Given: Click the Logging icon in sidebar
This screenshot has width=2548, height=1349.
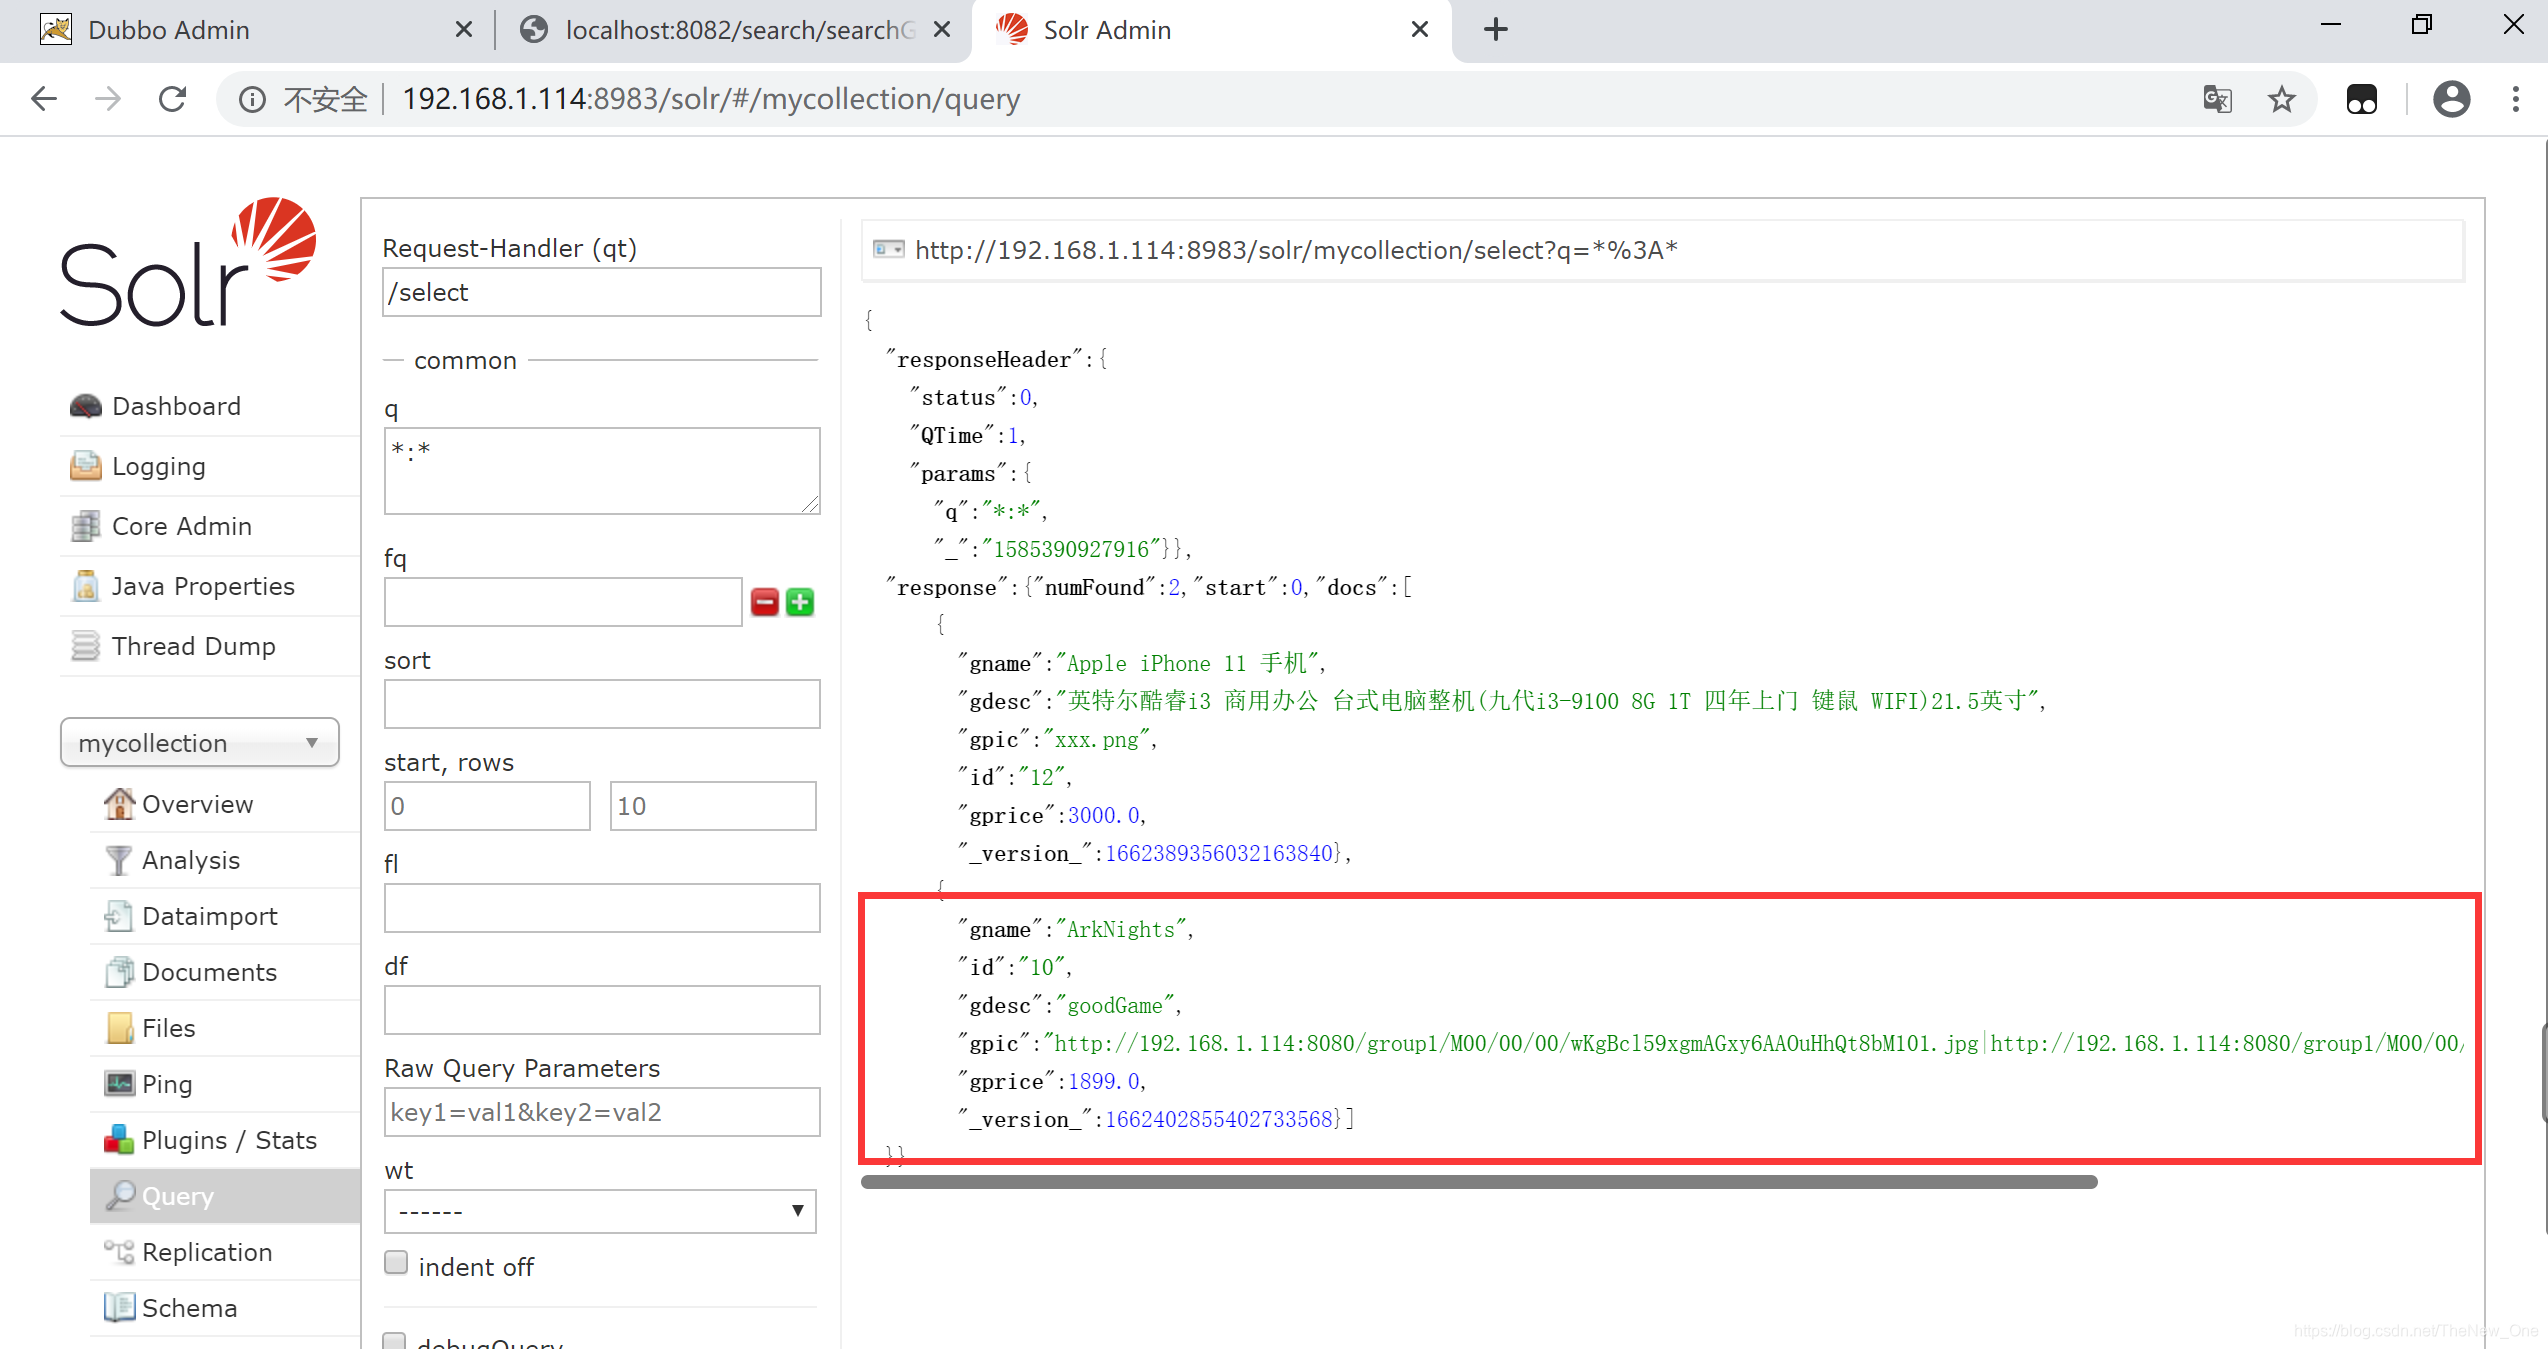Looking at the screenshot, I should pos(84,465).
